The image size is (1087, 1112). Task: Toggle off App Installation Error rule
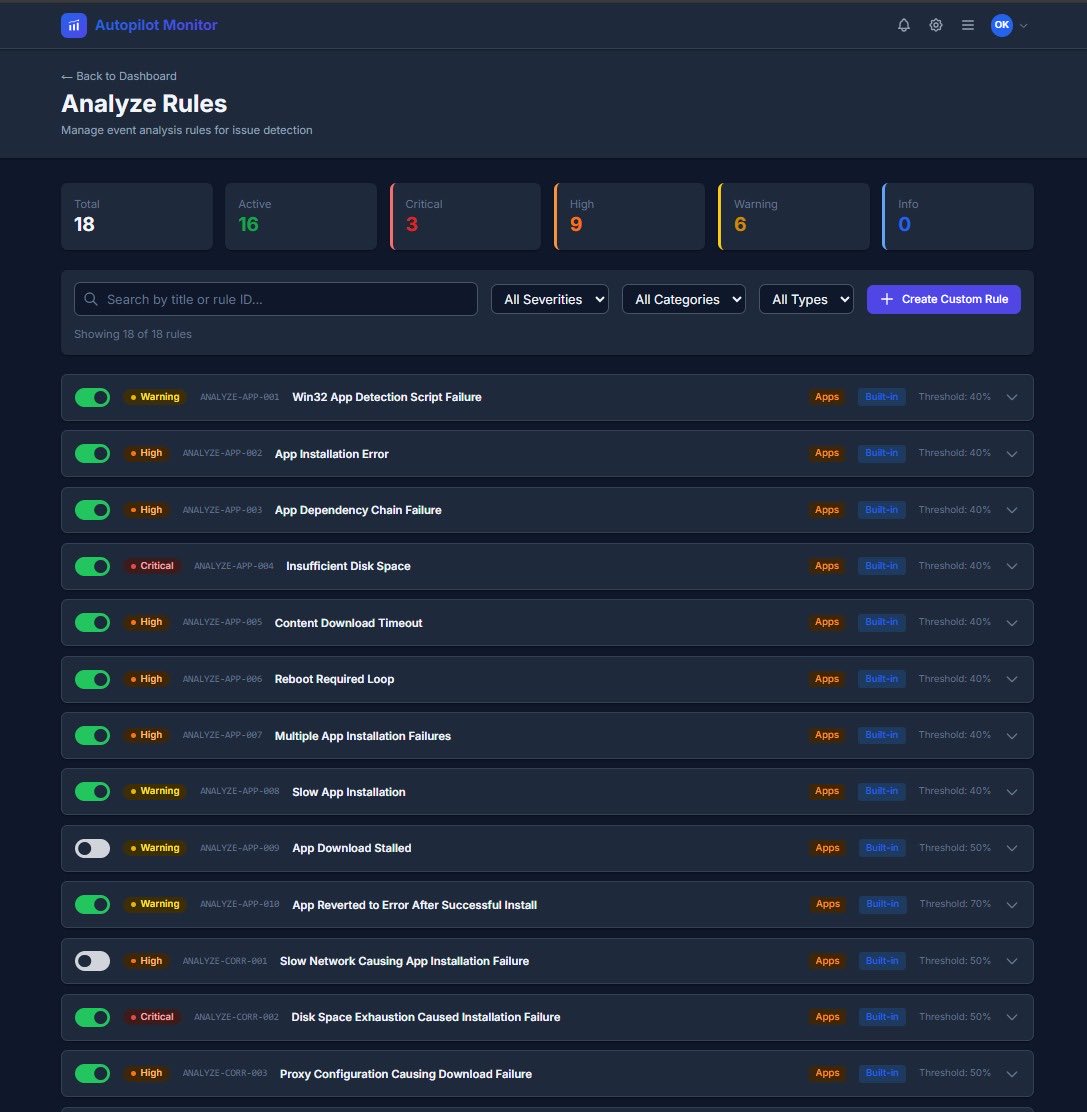pos(92,453)
